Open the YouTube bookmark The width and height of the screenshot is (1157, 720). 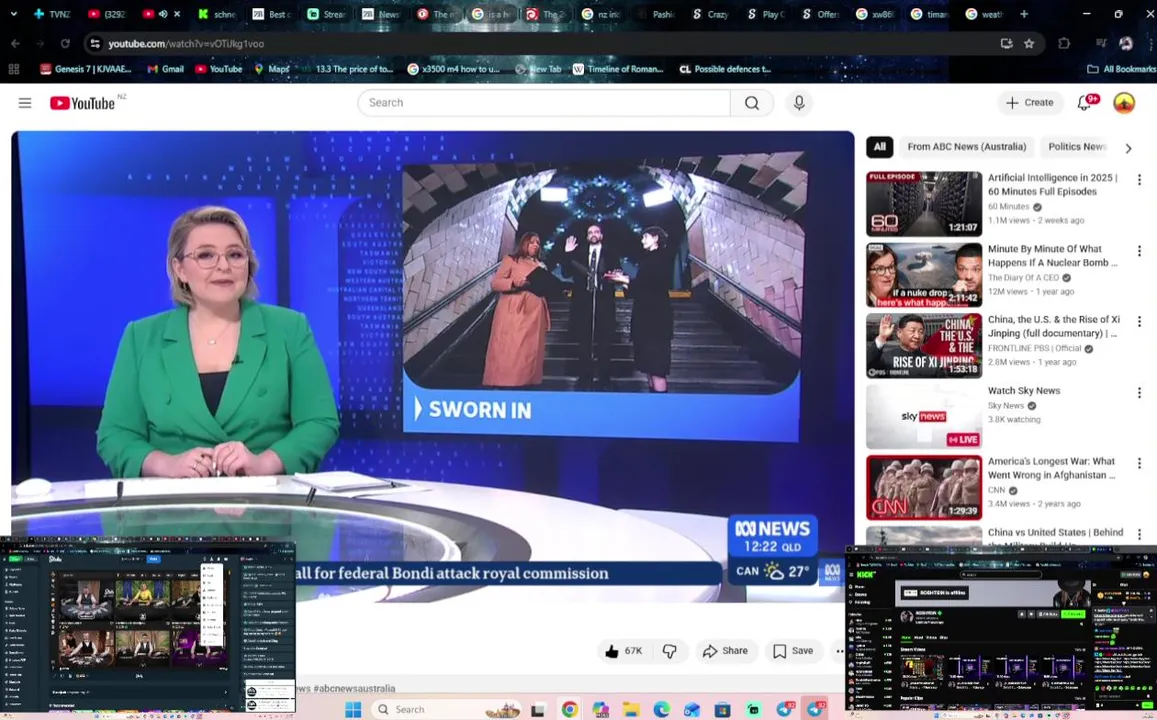218,69
